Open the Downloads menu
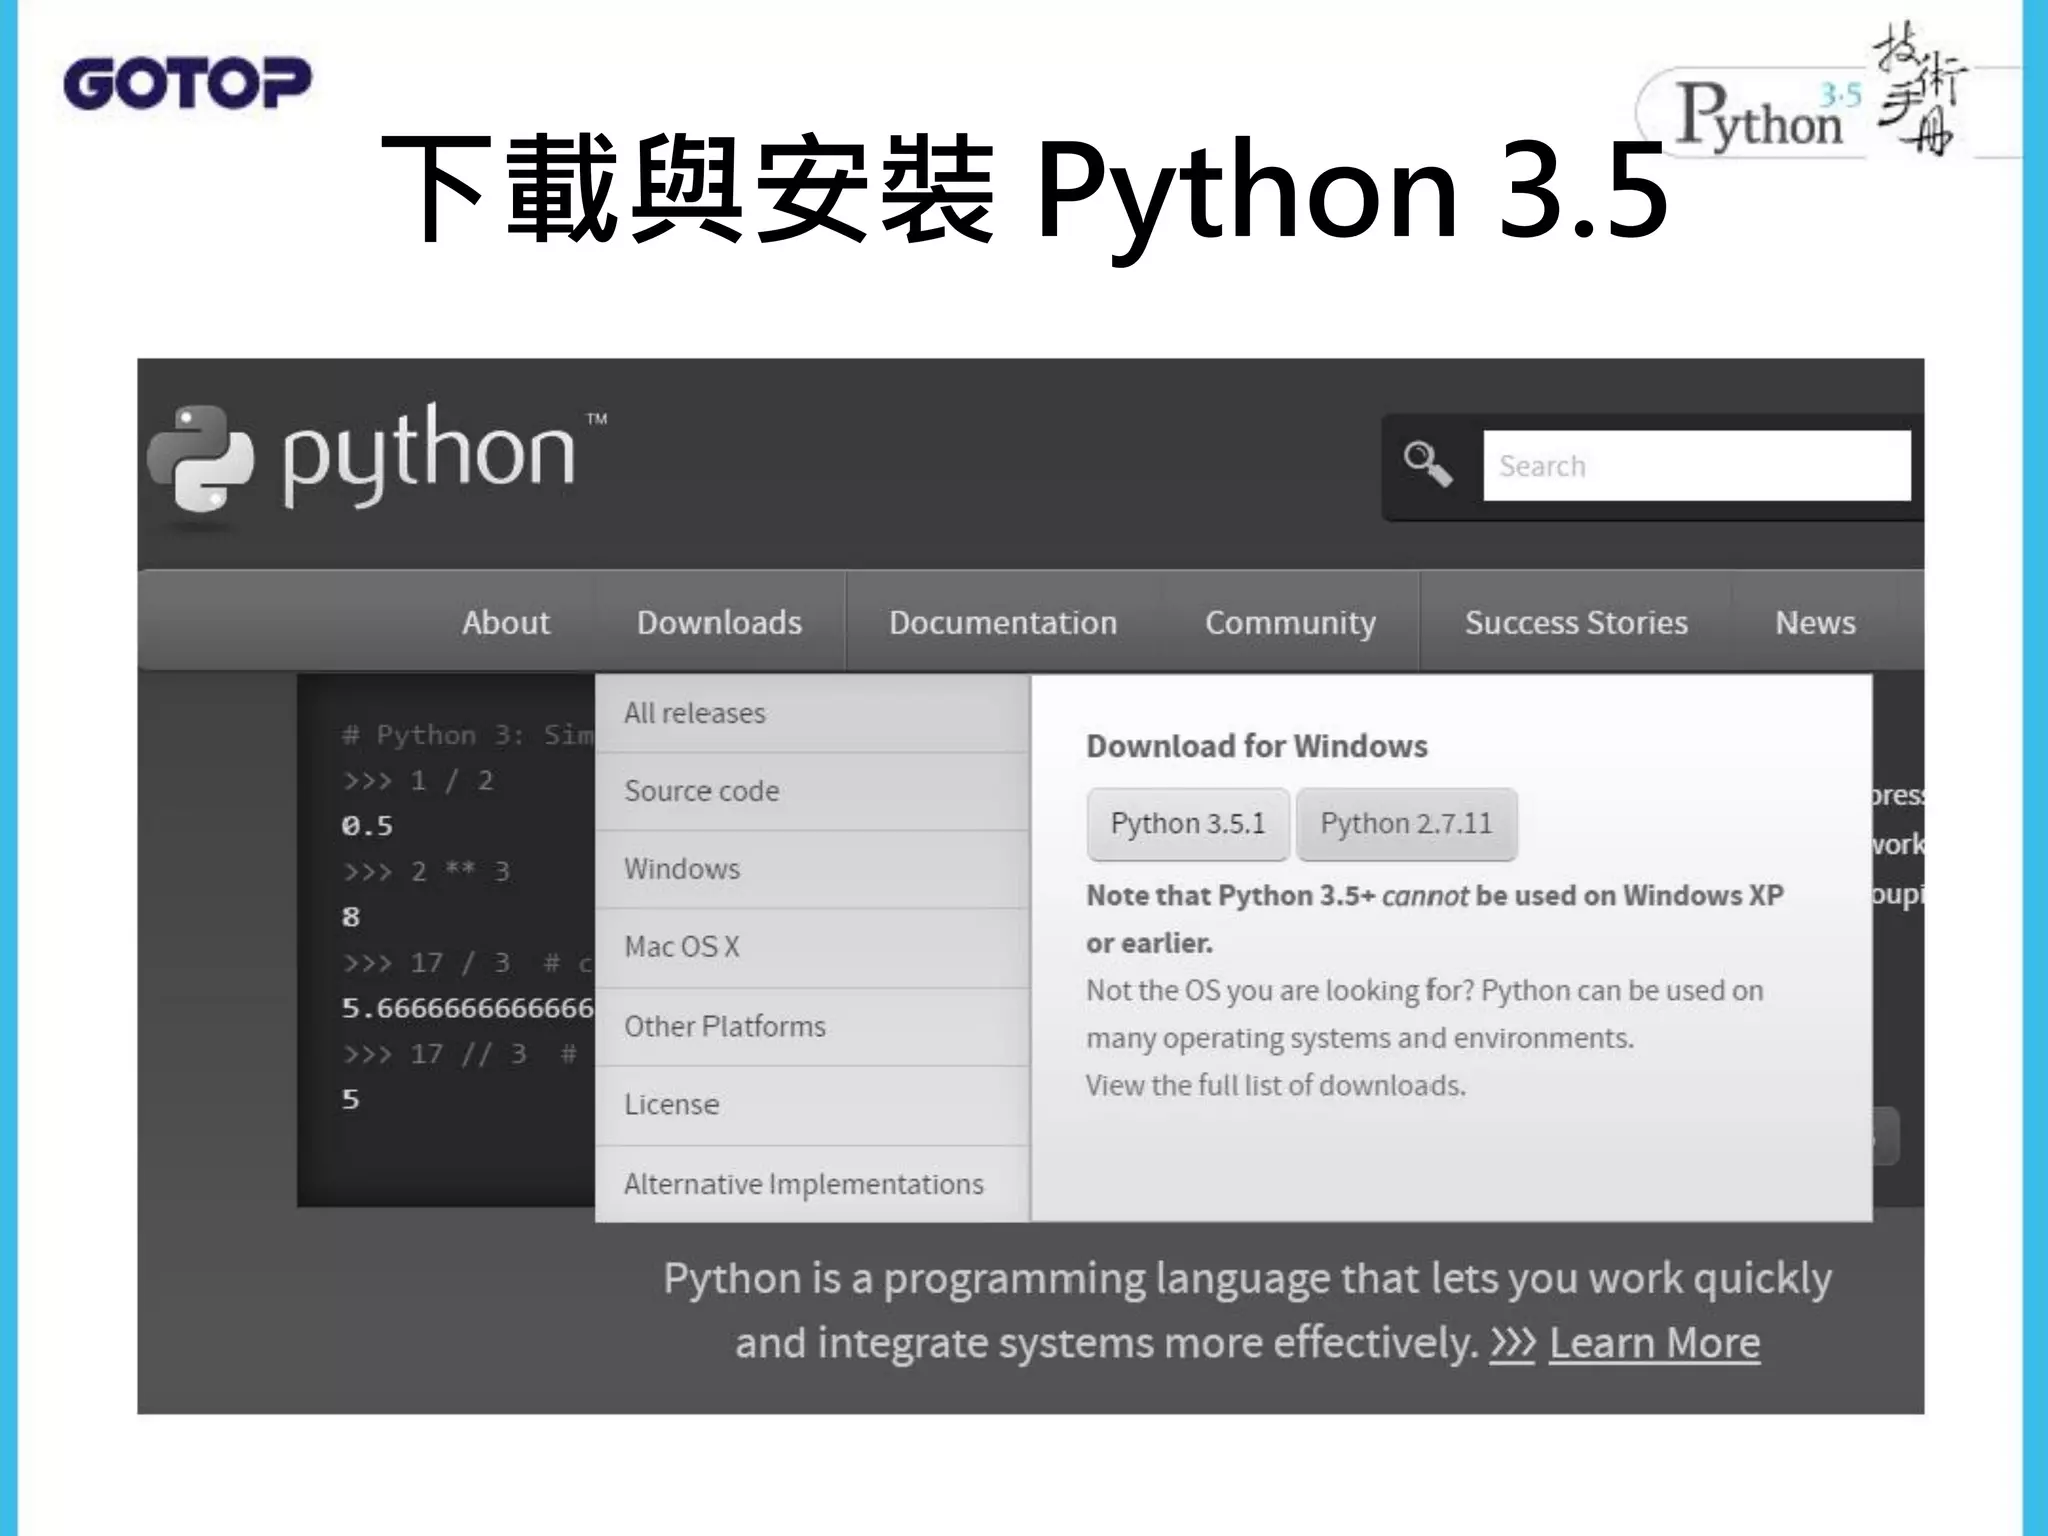 pos(719,622)
